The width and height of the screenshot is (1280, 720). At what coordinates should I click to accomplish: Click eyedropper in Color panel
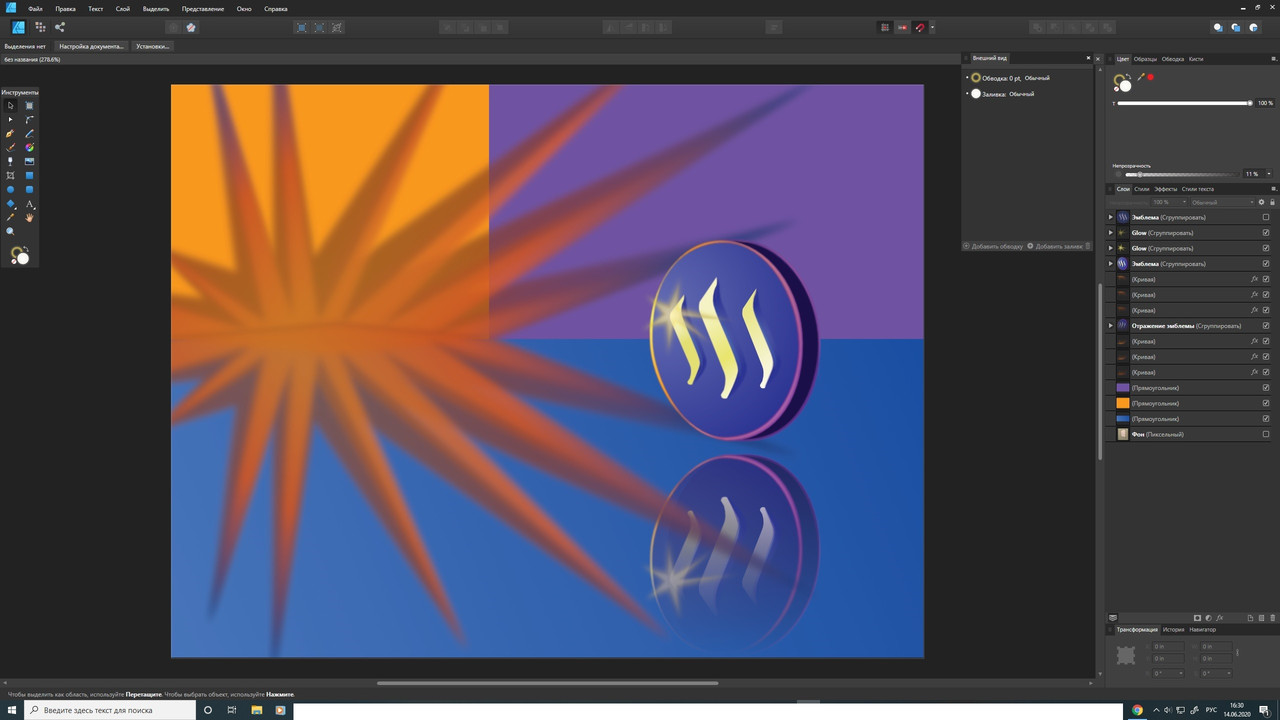click(x=1141, y=77)
